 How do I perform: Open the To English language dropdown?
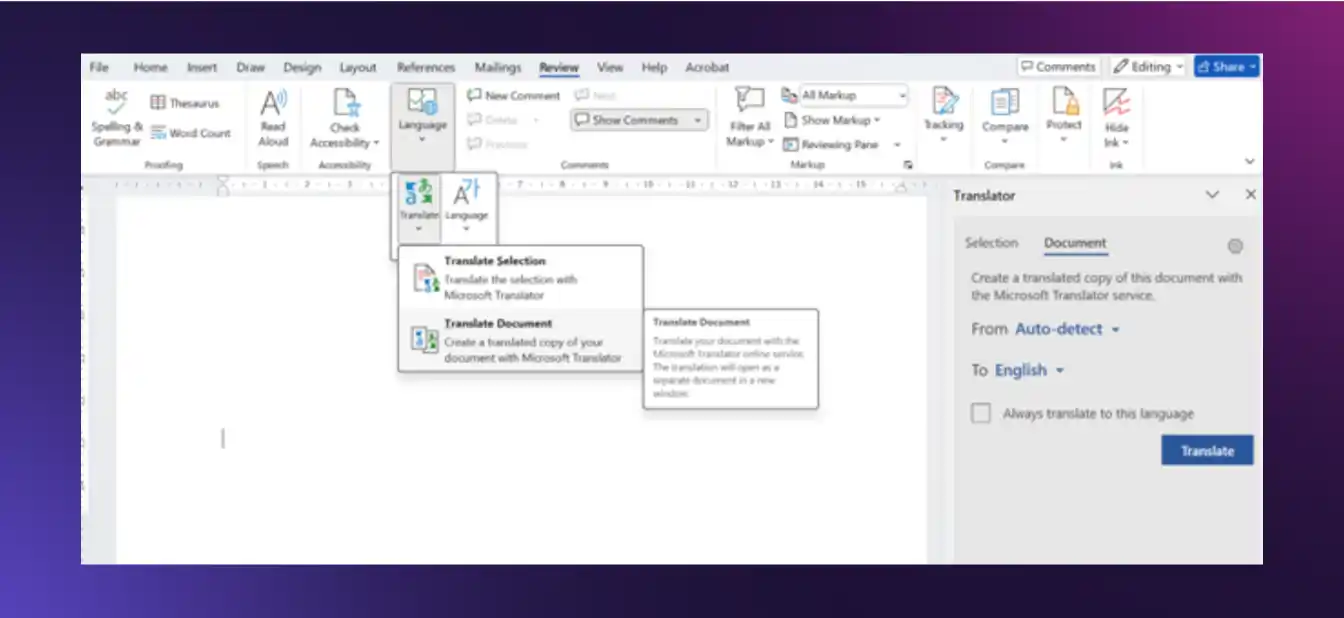click(1030, 370)
